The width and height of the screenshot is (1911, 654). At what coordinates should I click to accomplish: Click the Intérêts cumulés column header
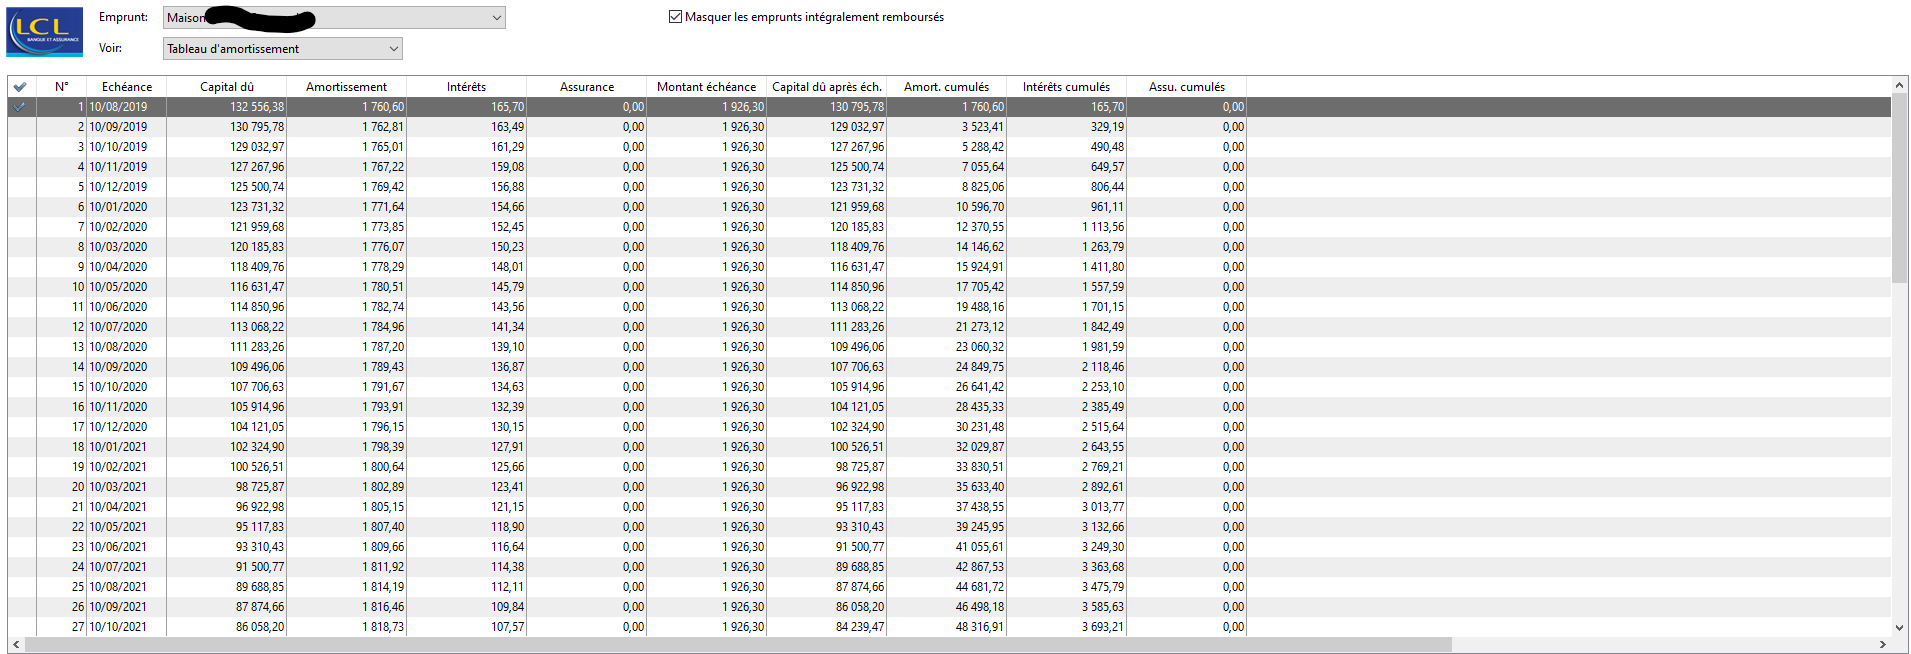tap(1067, 87)
